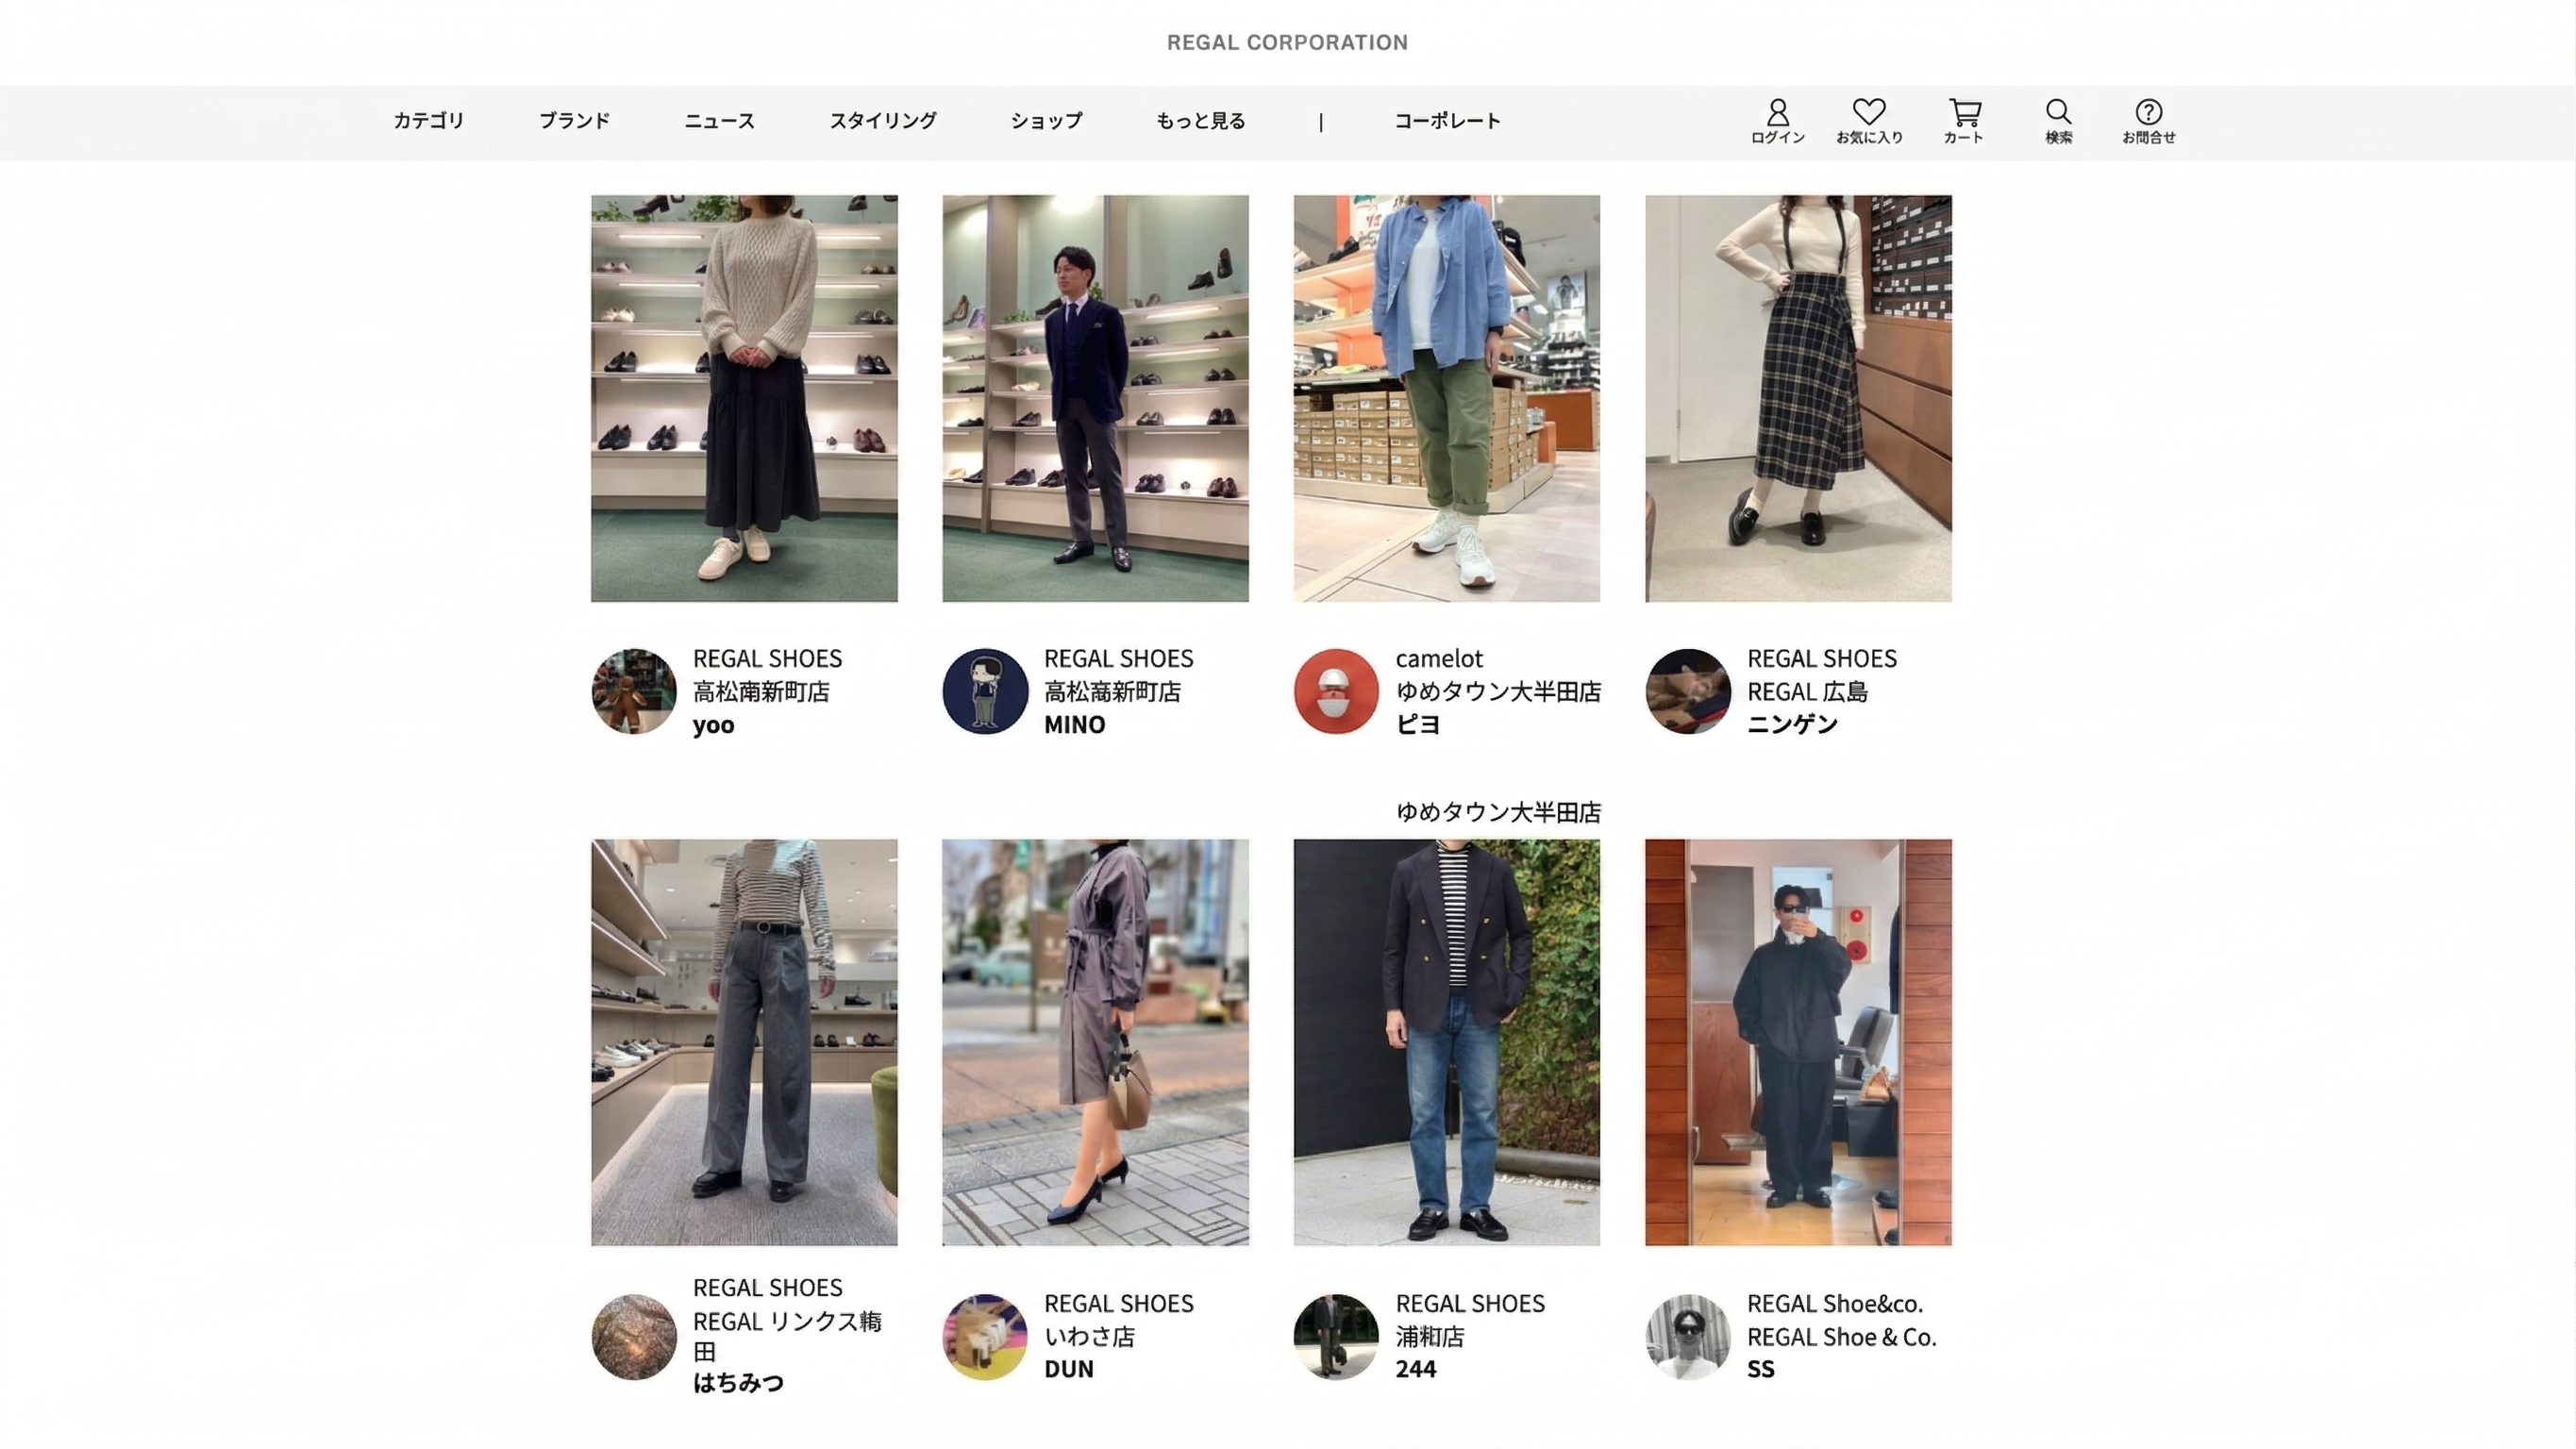
Task: Open the スタイリング menu item
Action: coord(882,121)
